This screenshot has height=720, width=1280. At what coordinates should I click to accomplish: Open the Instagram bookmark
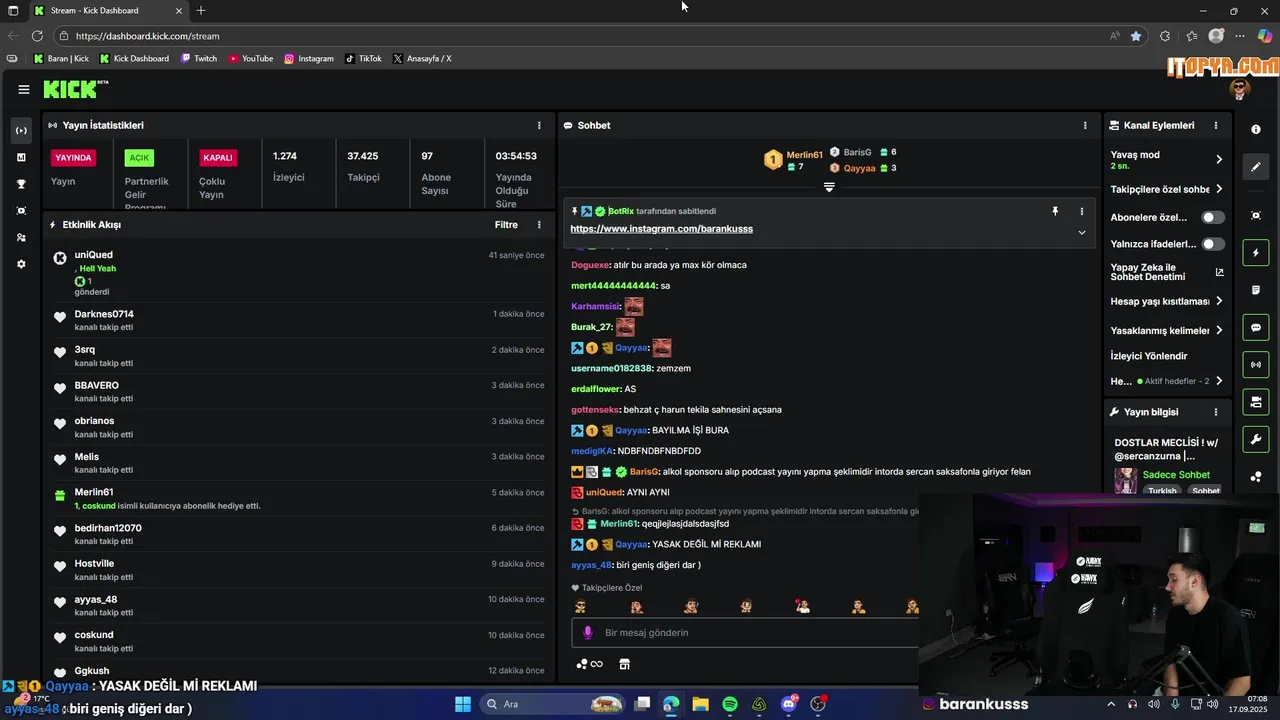point(309,59)
